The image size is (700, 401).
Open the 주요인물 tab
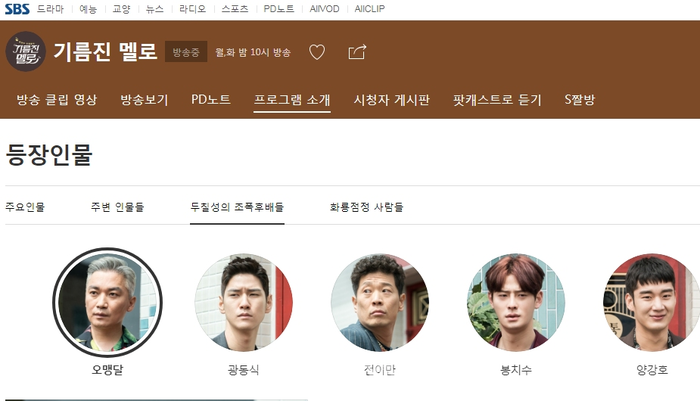point(25,207)
